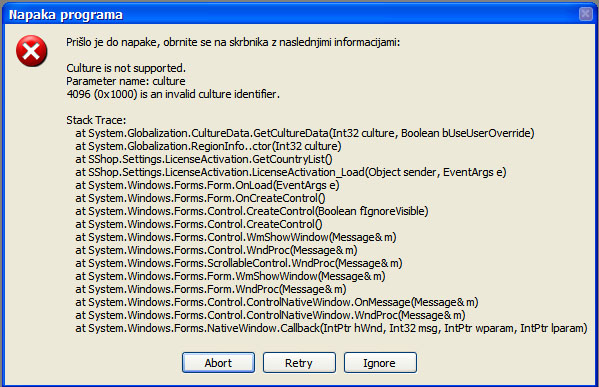Image resolution: width=599 pixels, height=387 pixels.
Task: Click the Form.WndProc(Message& m) stack line
Action: [x=211, y=289]
